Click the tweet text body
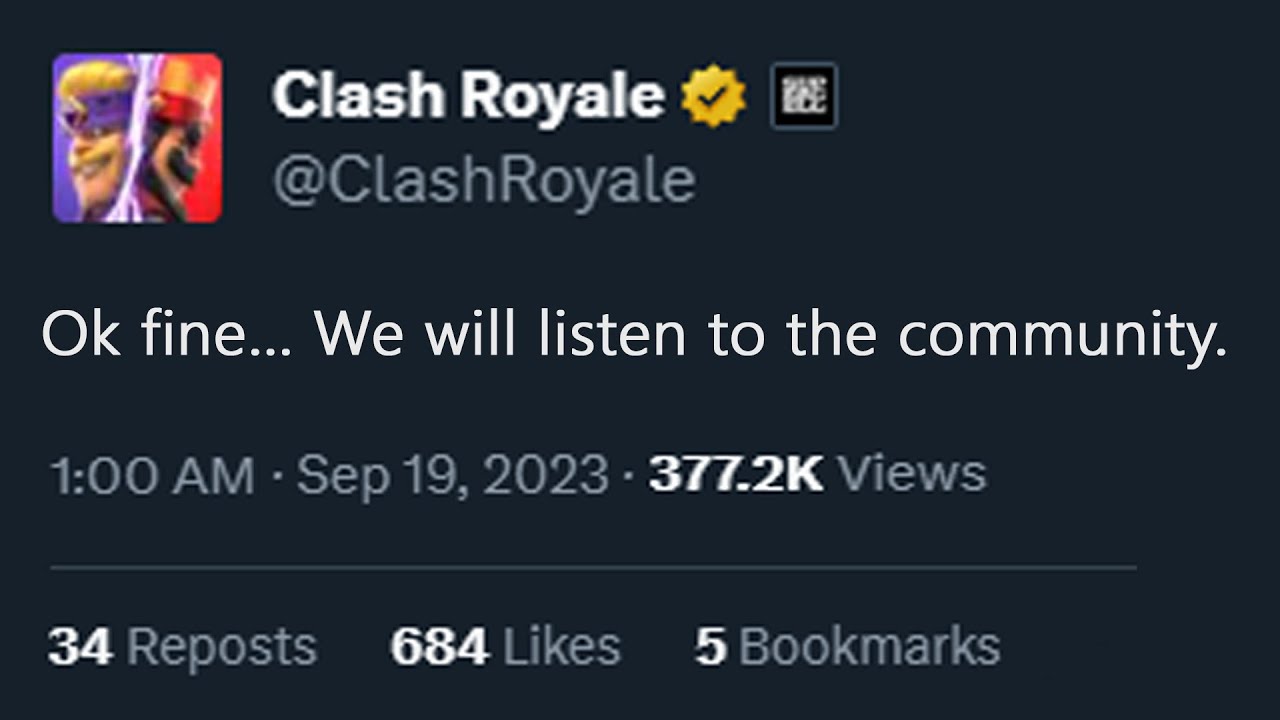The image size is (1280, 720). (x=634, y=335)
